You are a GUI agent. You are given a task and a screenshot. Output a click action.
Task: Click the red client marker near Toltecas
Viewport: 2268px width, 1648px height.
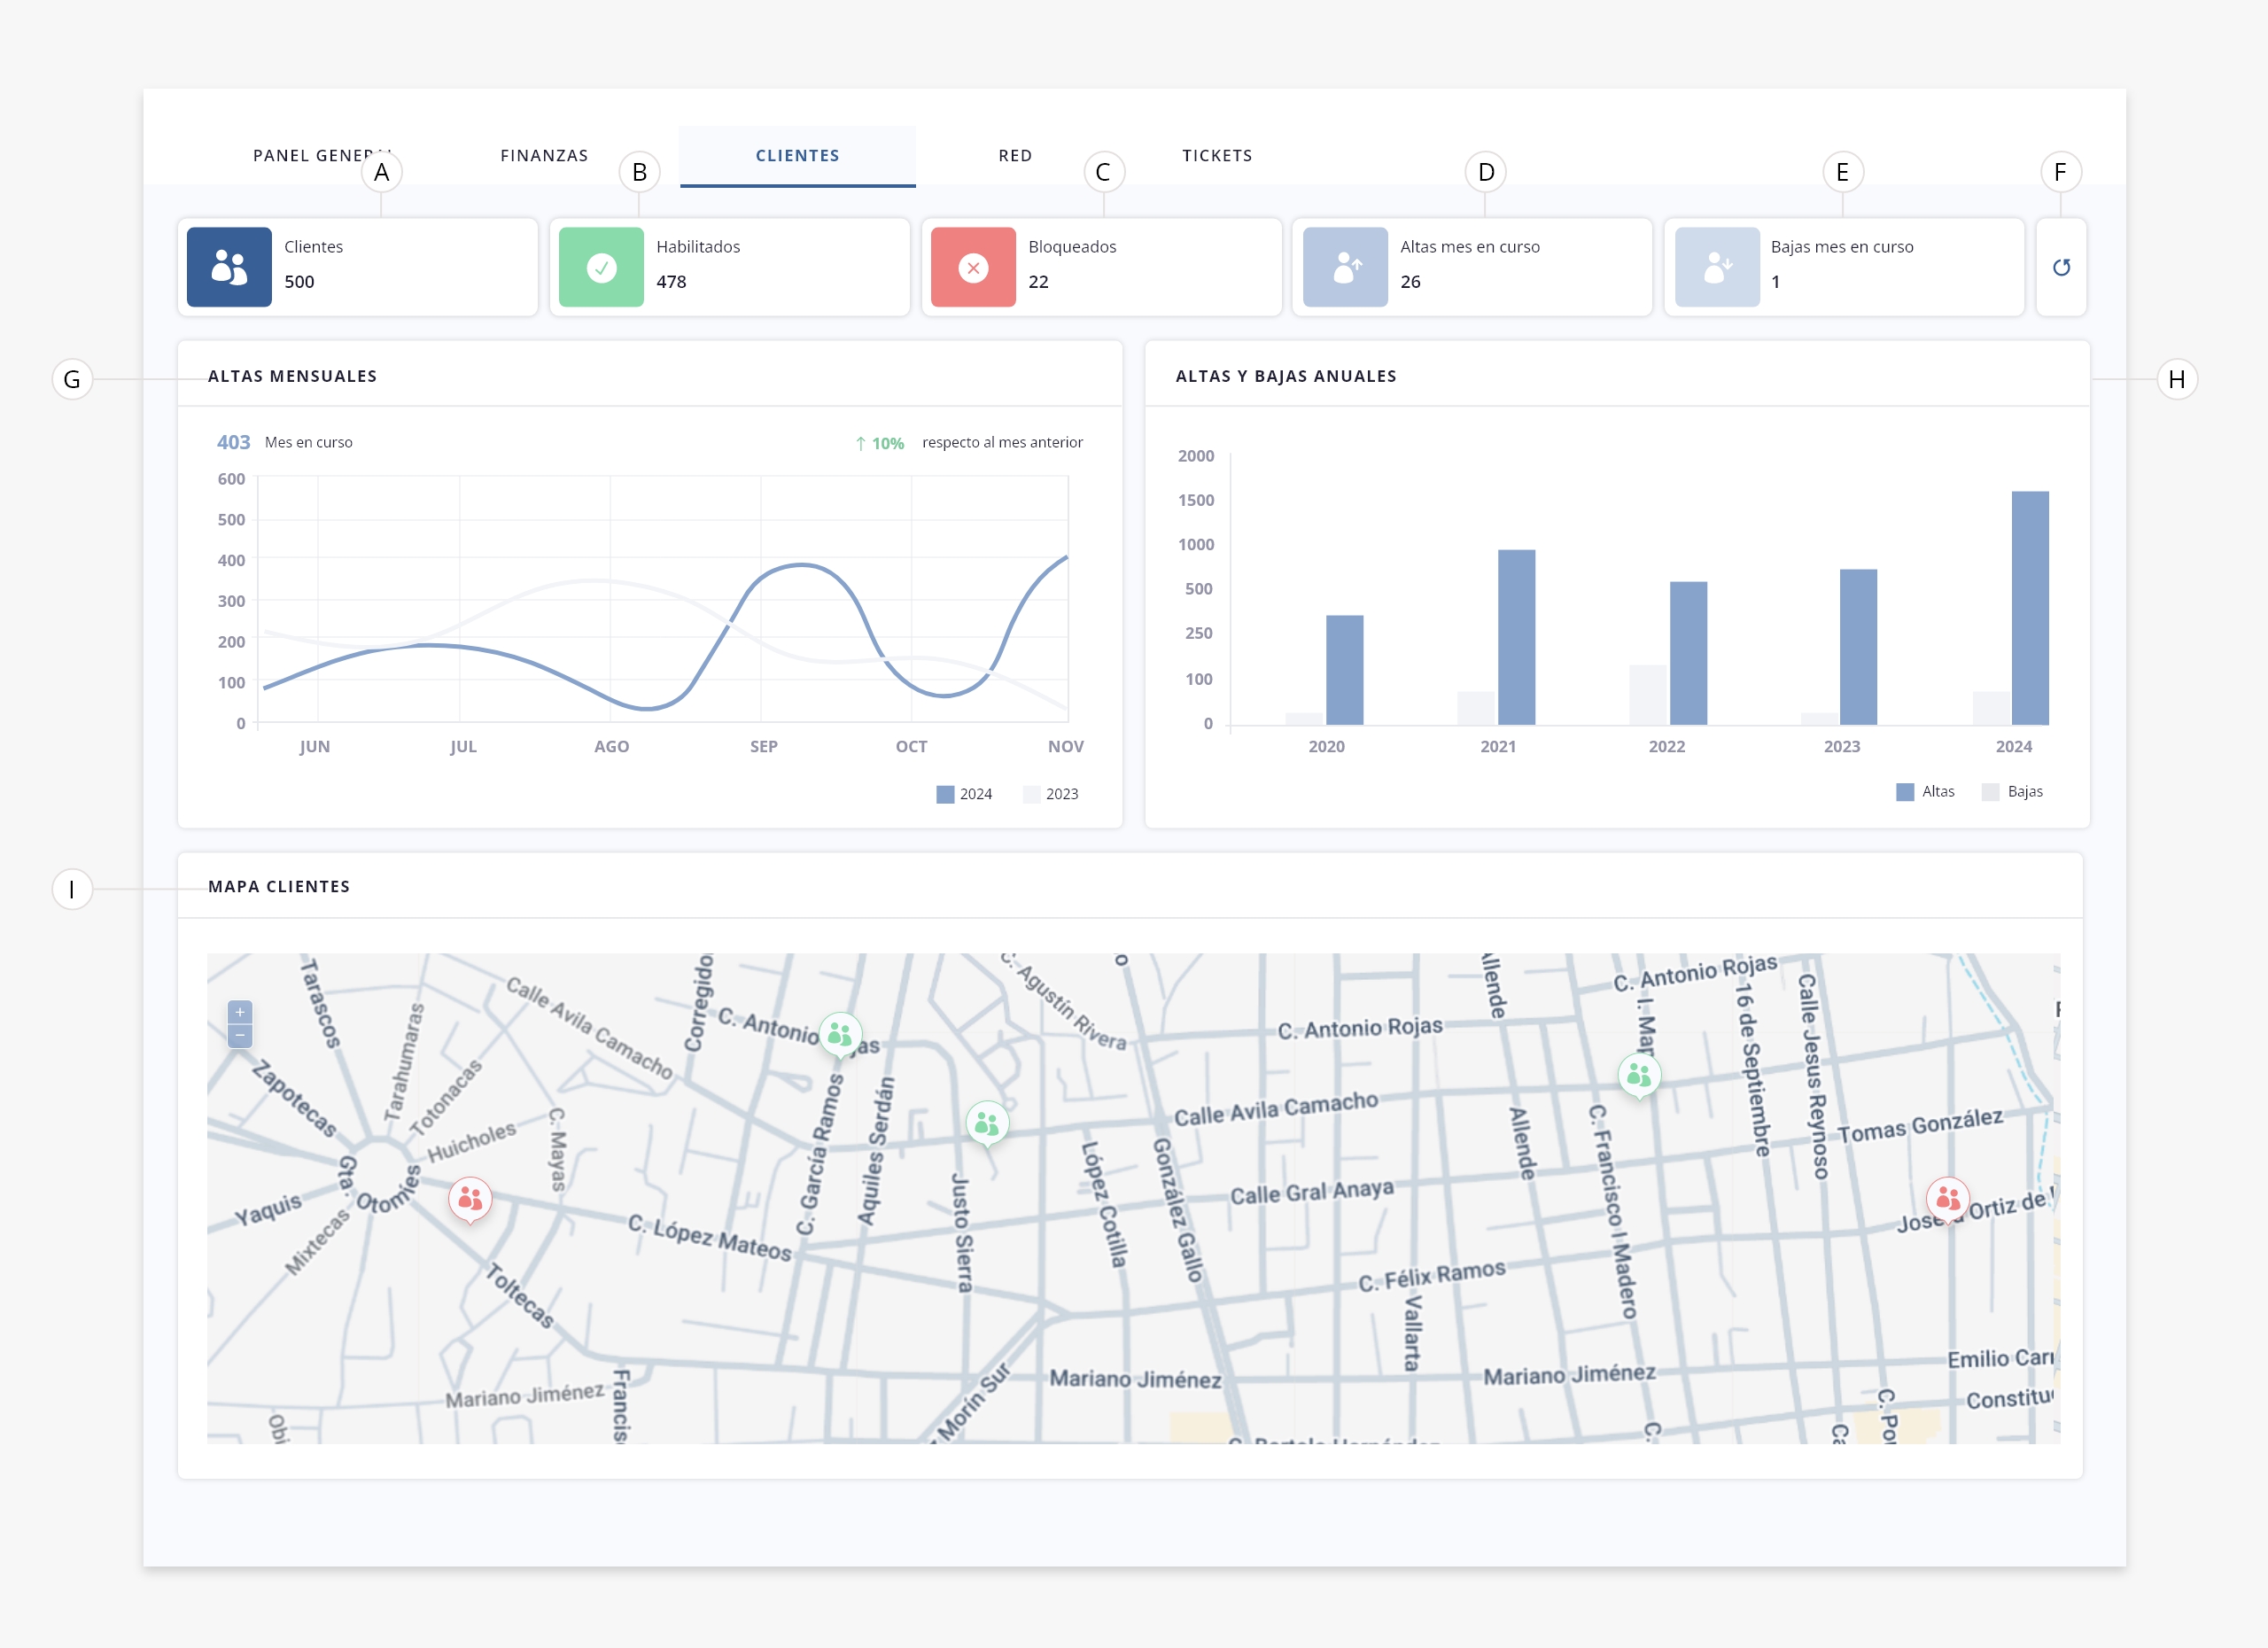pyautogui.click(x=470, y=1199)
